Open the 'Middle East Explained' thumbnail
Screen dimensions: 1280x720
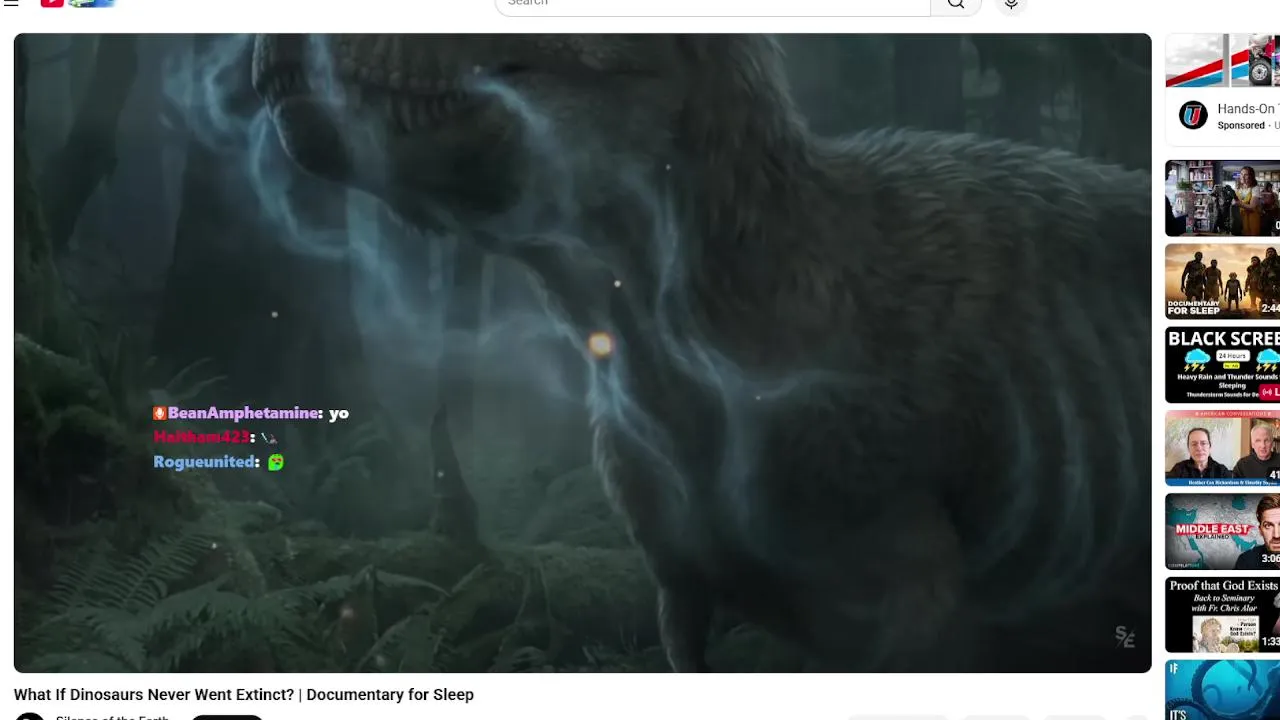tap(1223, 531)
